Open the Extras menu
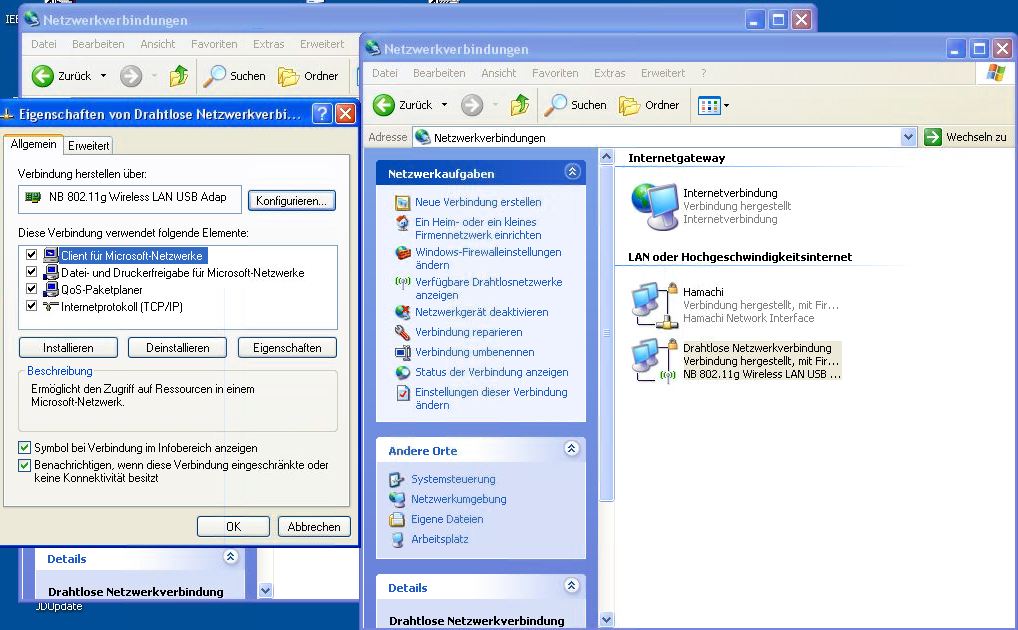Image resolution: width=1018 pixels, height=630 pixels. tap(612, 73)
